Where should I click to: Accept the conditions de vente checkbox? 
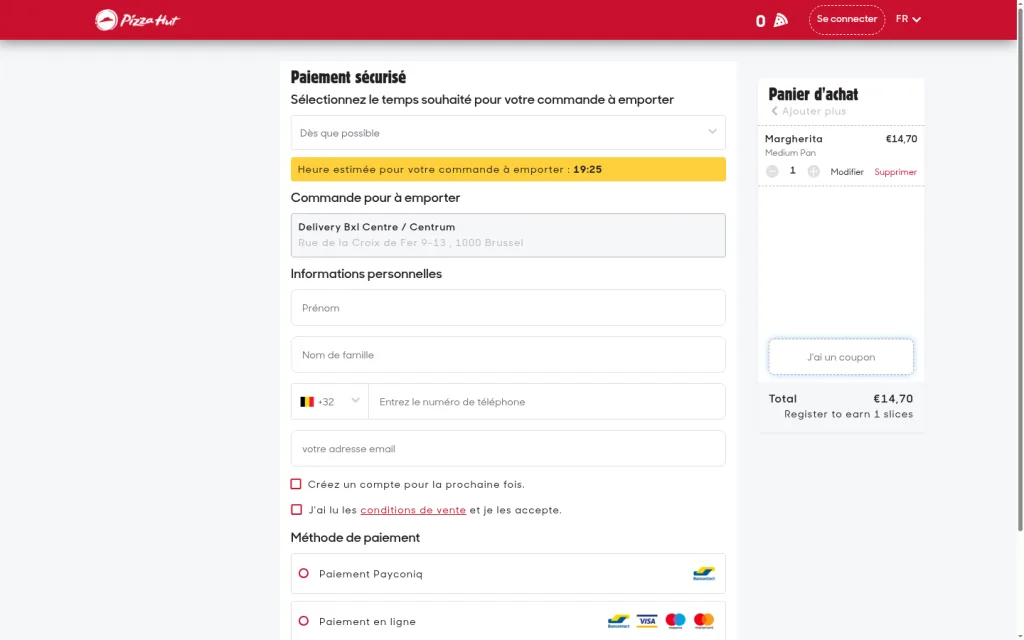click(x=296, y=509)
